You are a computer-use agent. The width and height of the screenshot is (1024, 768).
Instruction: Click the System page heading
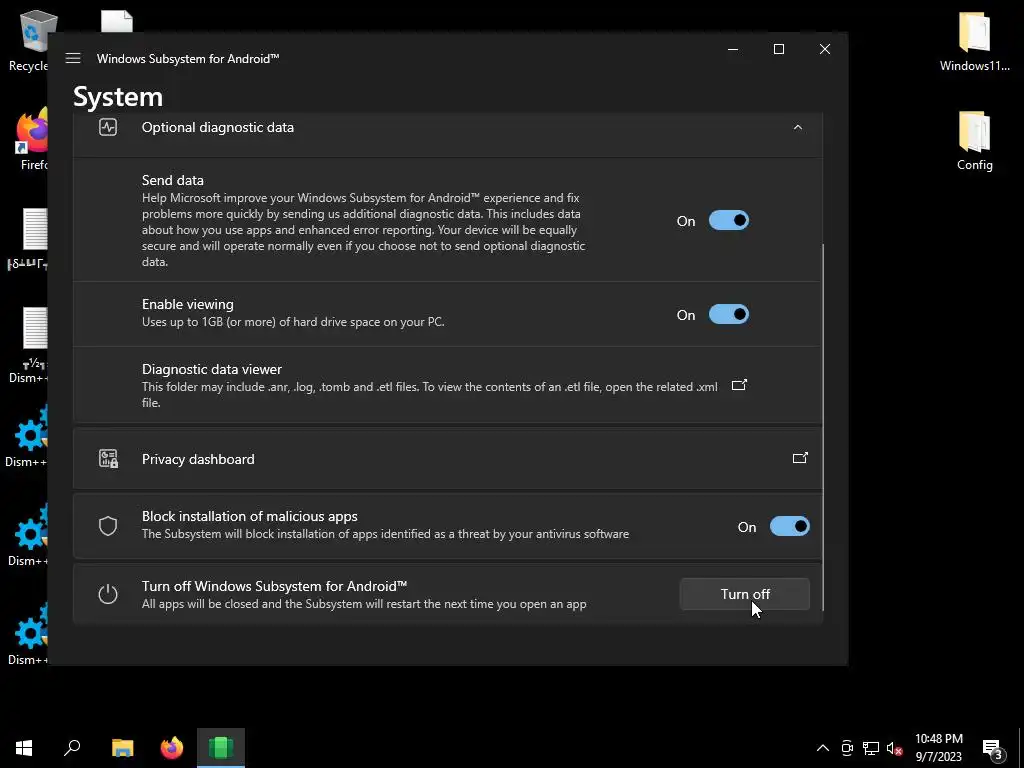point(118,97)
